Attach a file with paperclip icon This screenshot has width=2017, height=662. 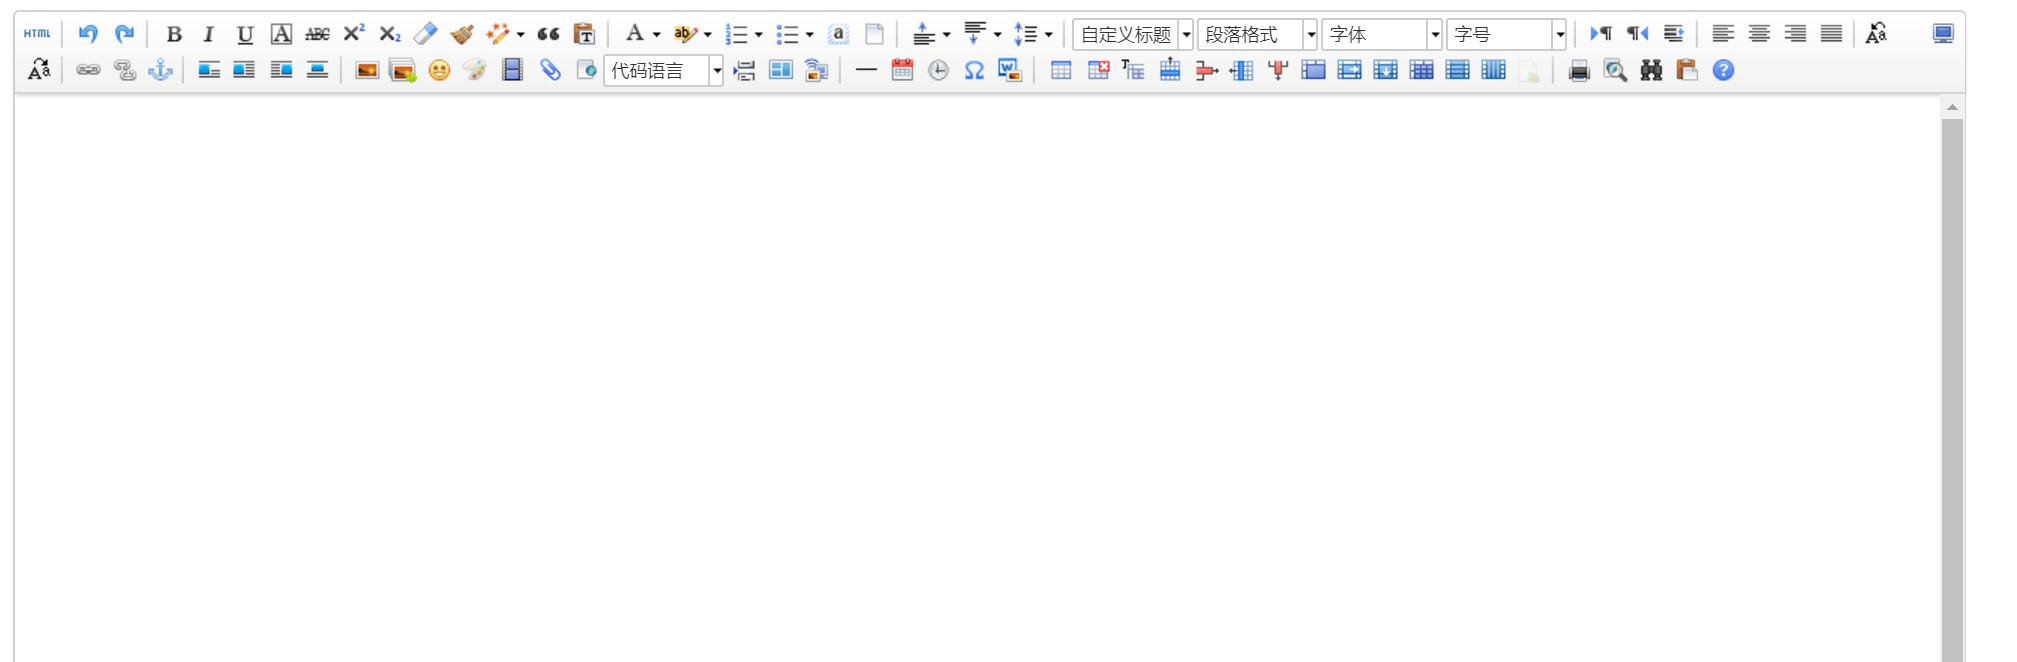[550, 70]
